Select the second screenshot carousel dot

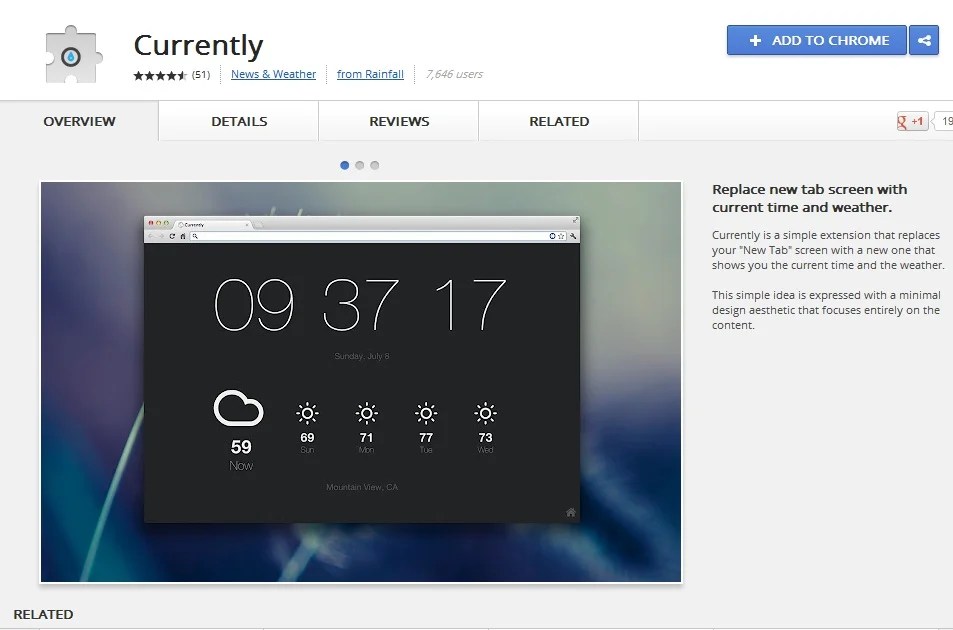coord(360,165)
